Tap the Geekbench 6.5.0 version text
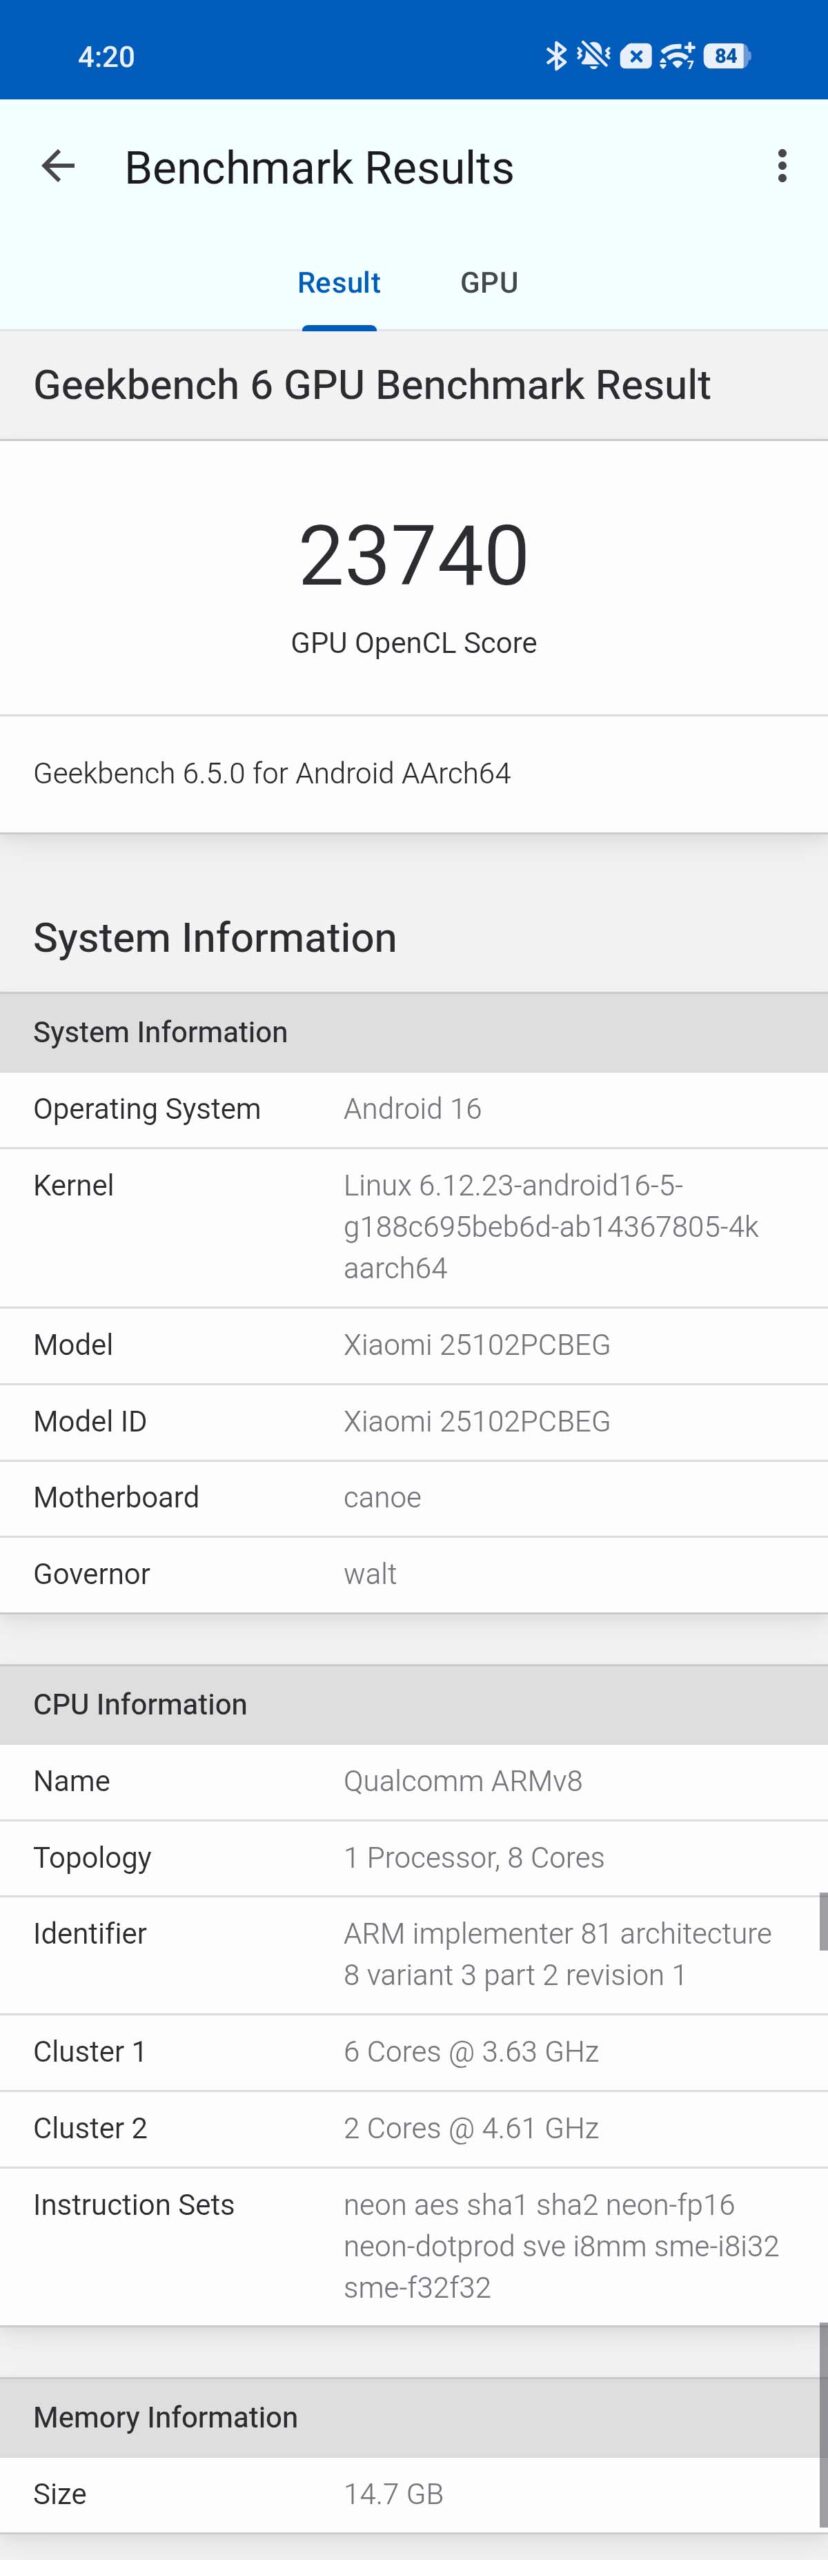The width and height of the screenshot is (828, 2560). click(x=272, y=773)
